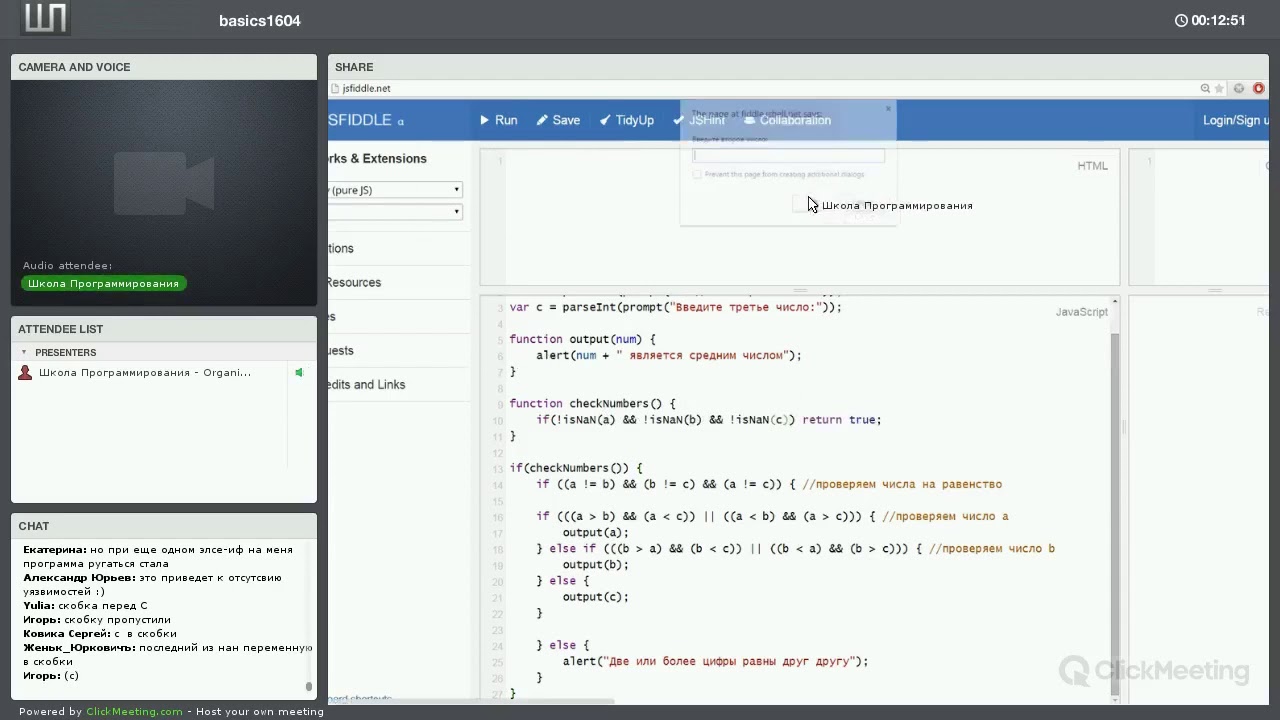This screenshot has height=720, width=1280.
Task: Click Игорь's last message '(с)'
Action: pos(51,675)
